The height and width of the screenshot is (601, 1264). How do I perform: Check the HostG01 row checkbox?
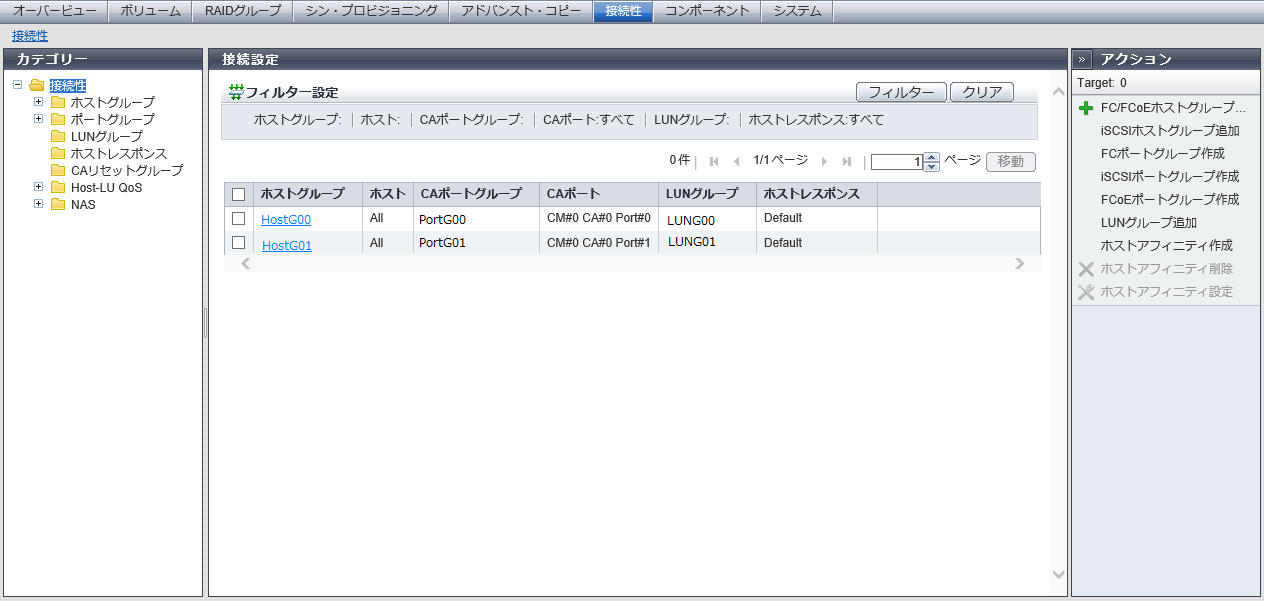[x=238, y=242]
